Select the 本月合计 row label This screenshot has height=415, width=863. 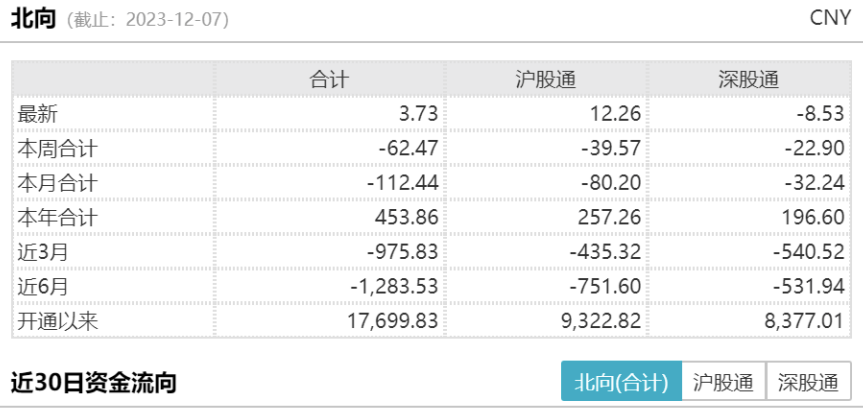pos(57,183)
